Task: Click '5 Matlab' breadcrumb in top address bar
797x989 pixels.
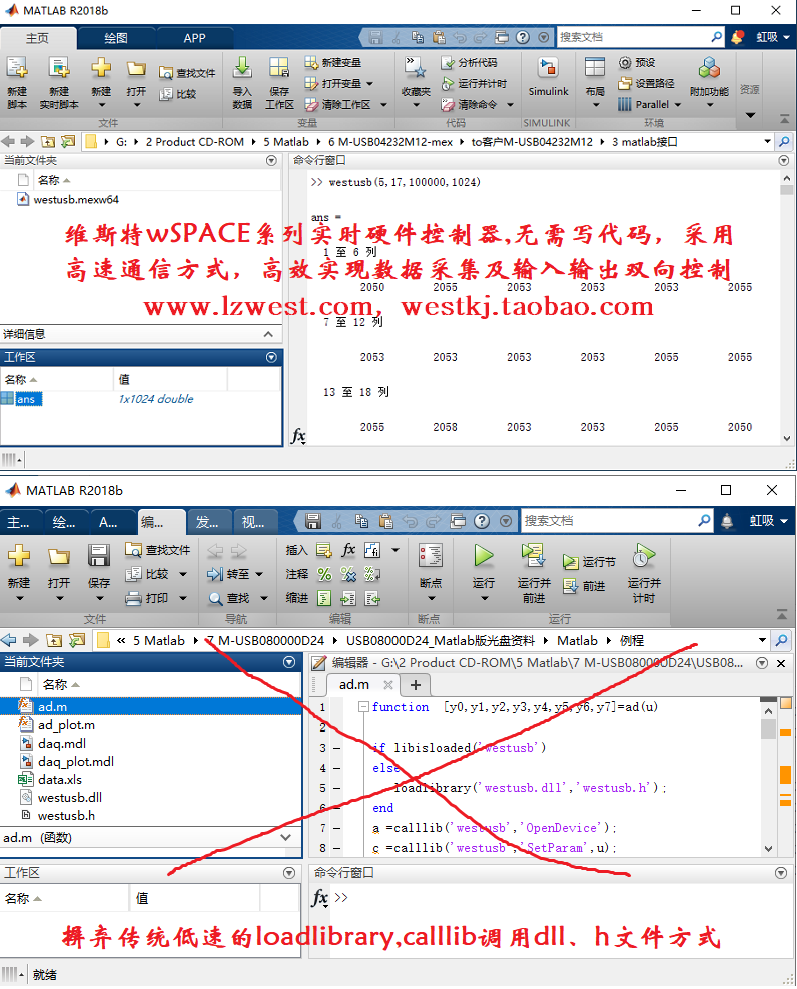Action: tap(286, 142)
